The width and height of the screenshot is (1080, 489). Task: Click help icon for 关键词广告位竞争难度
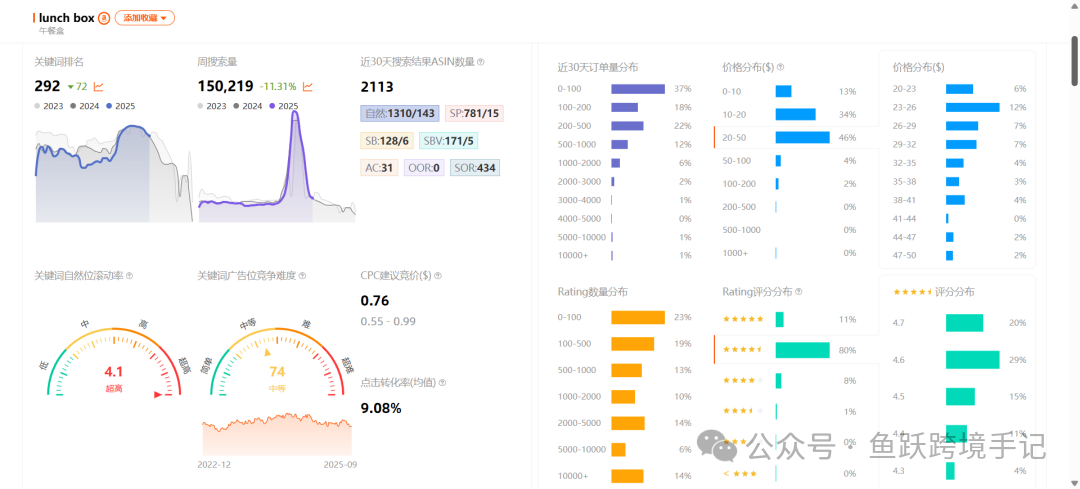point(302,275)
